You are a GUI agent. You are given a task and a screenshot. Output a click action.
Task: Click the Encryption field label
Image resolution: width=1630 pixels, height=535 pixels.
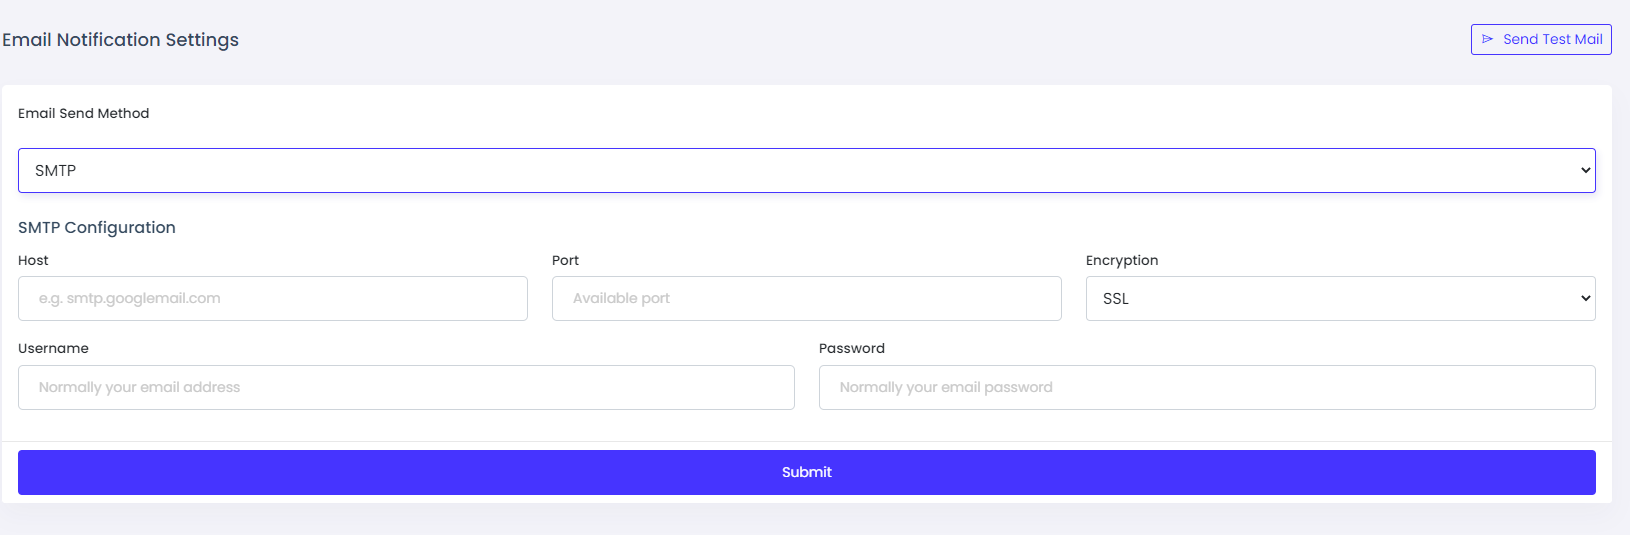[x=1122, y=261]
